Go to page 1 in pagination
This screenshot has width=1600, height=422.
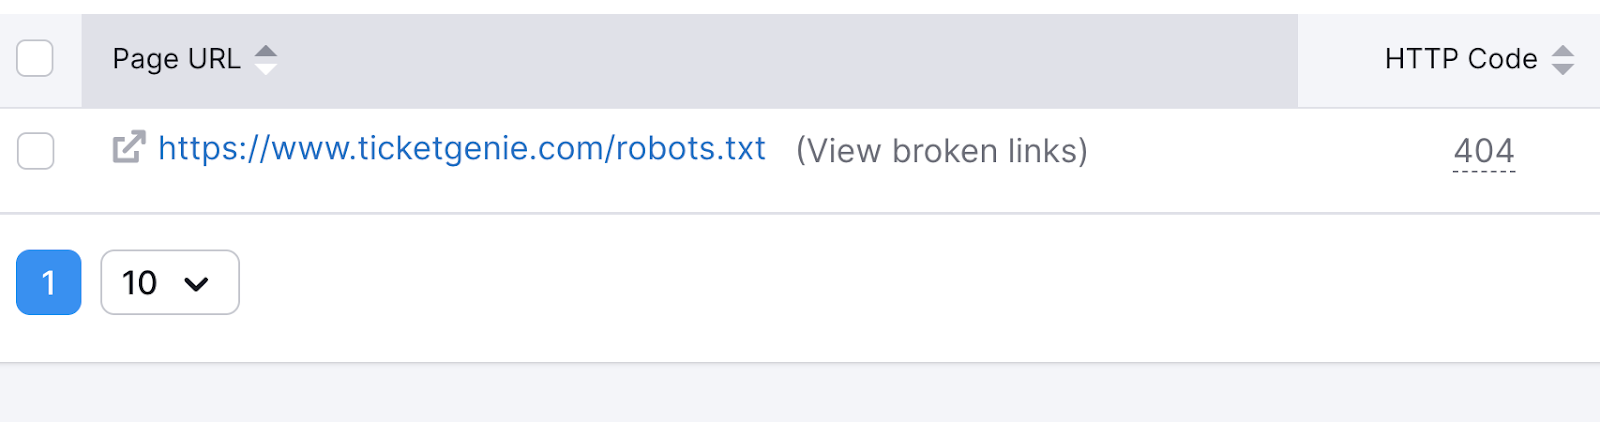[49, 282]
